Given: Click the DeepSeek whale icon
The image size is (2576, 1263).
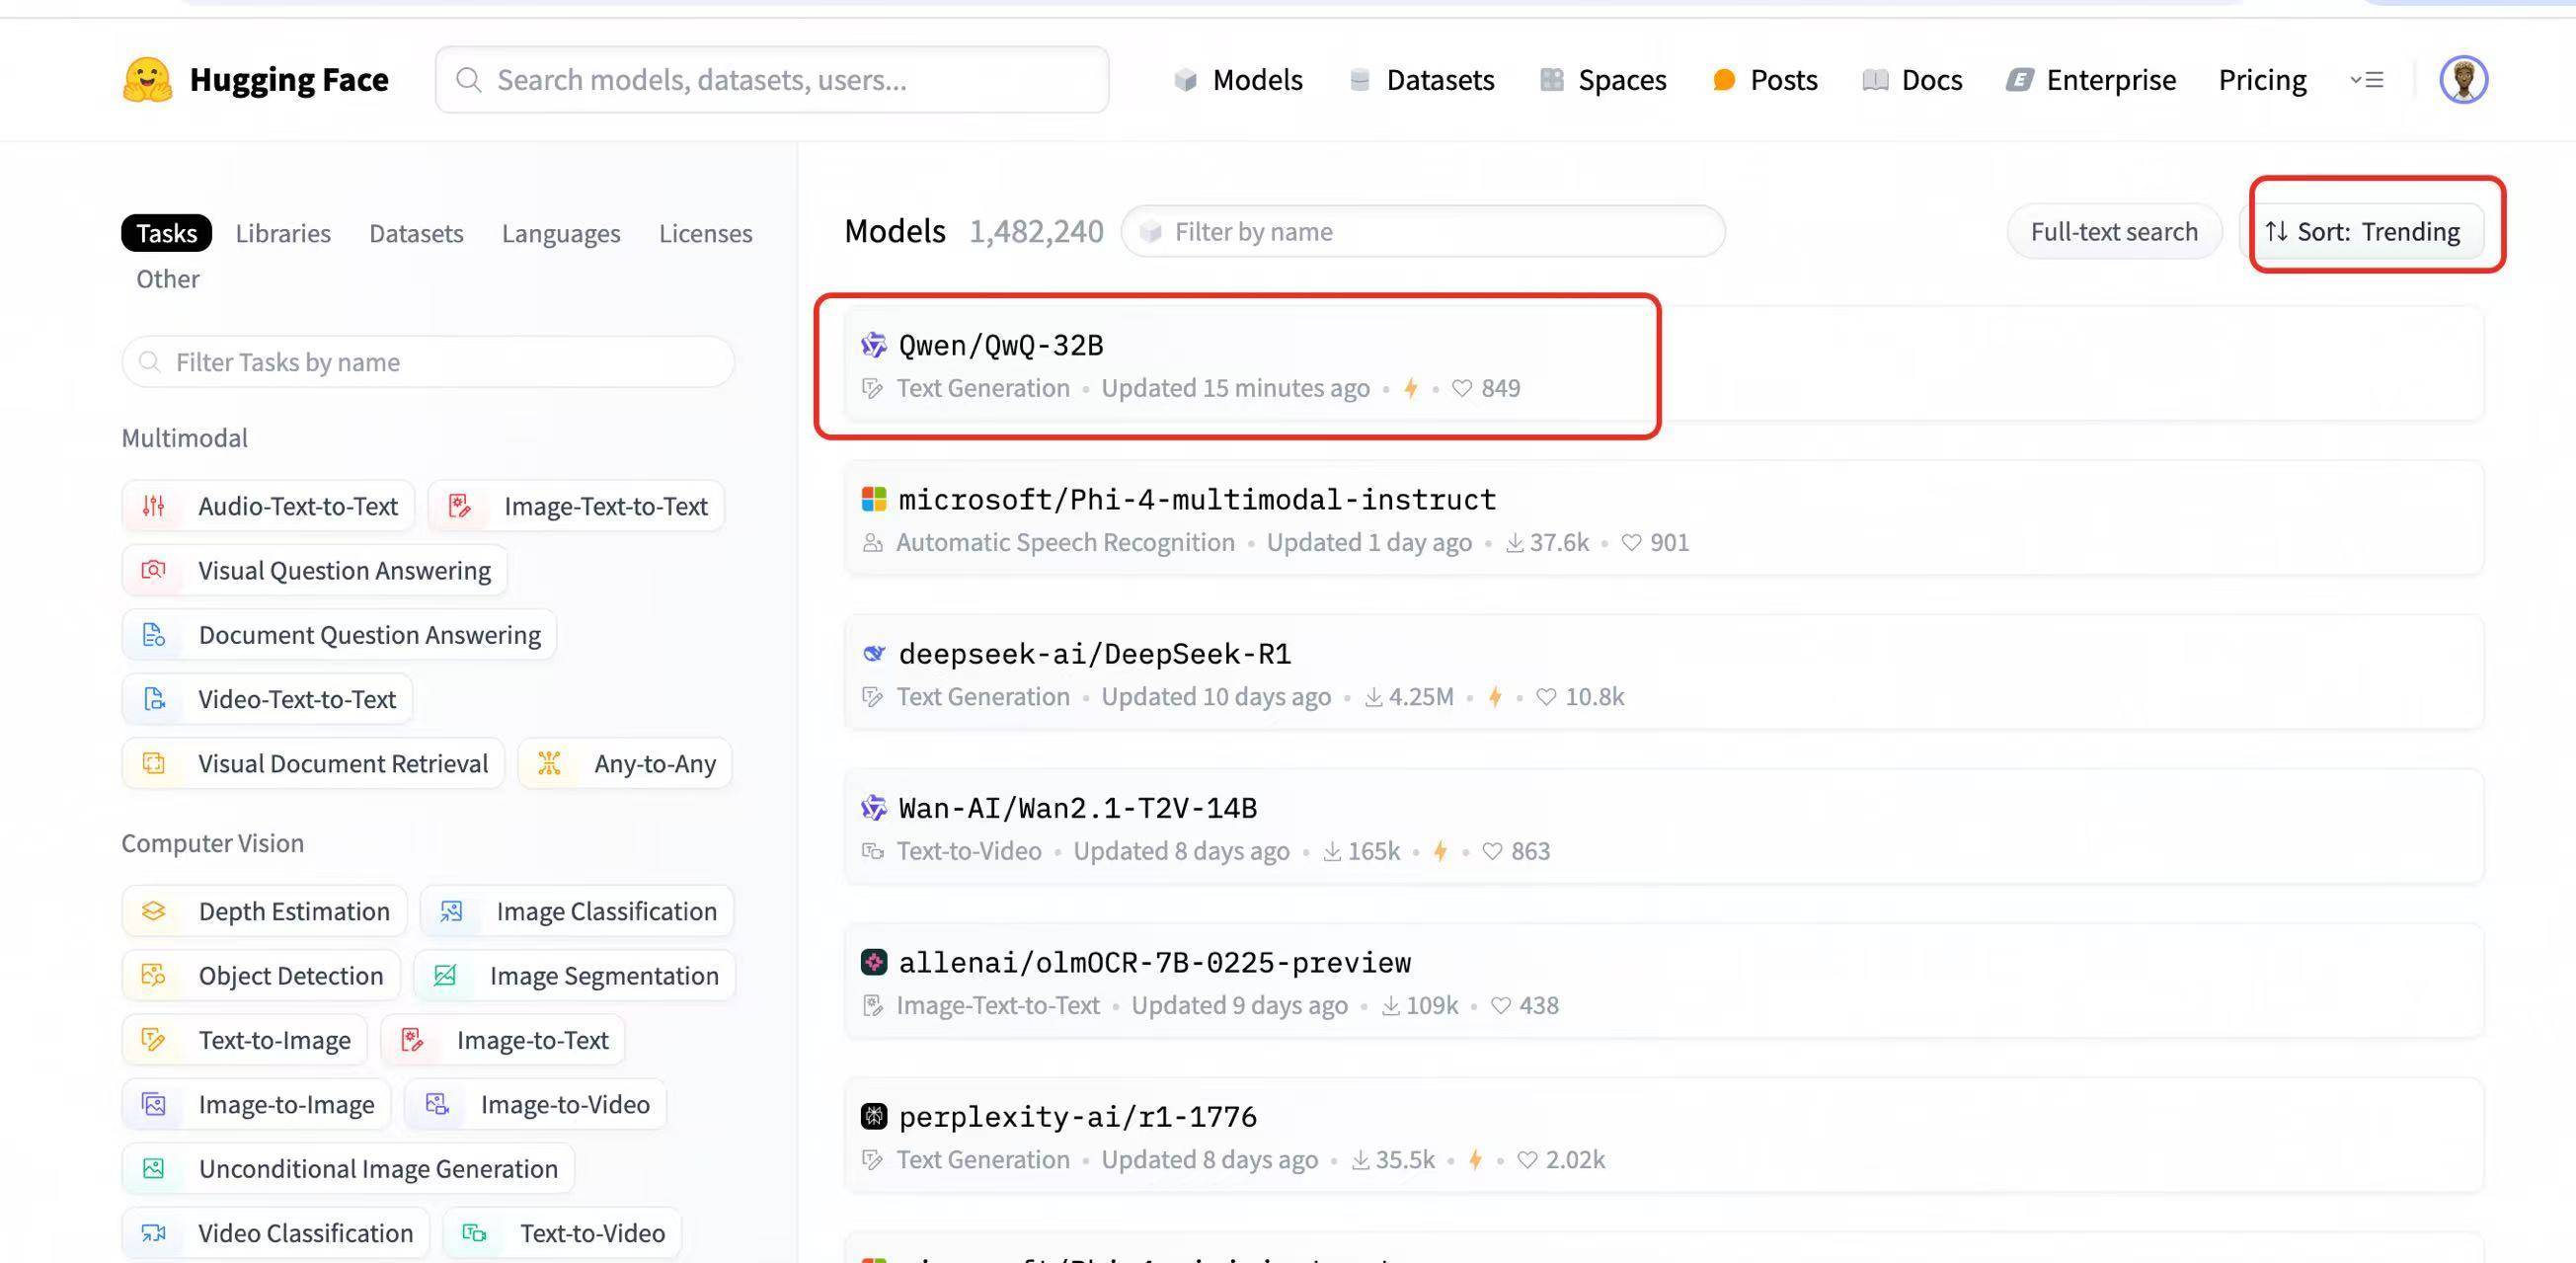Looking at the screenshot, I should pyautogui.click(x=873, y=653).
